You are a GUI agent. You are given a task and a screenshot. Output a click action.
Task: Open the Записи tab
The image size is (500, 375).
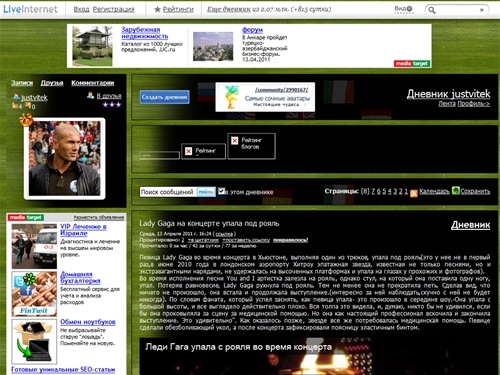click(22, 83)
